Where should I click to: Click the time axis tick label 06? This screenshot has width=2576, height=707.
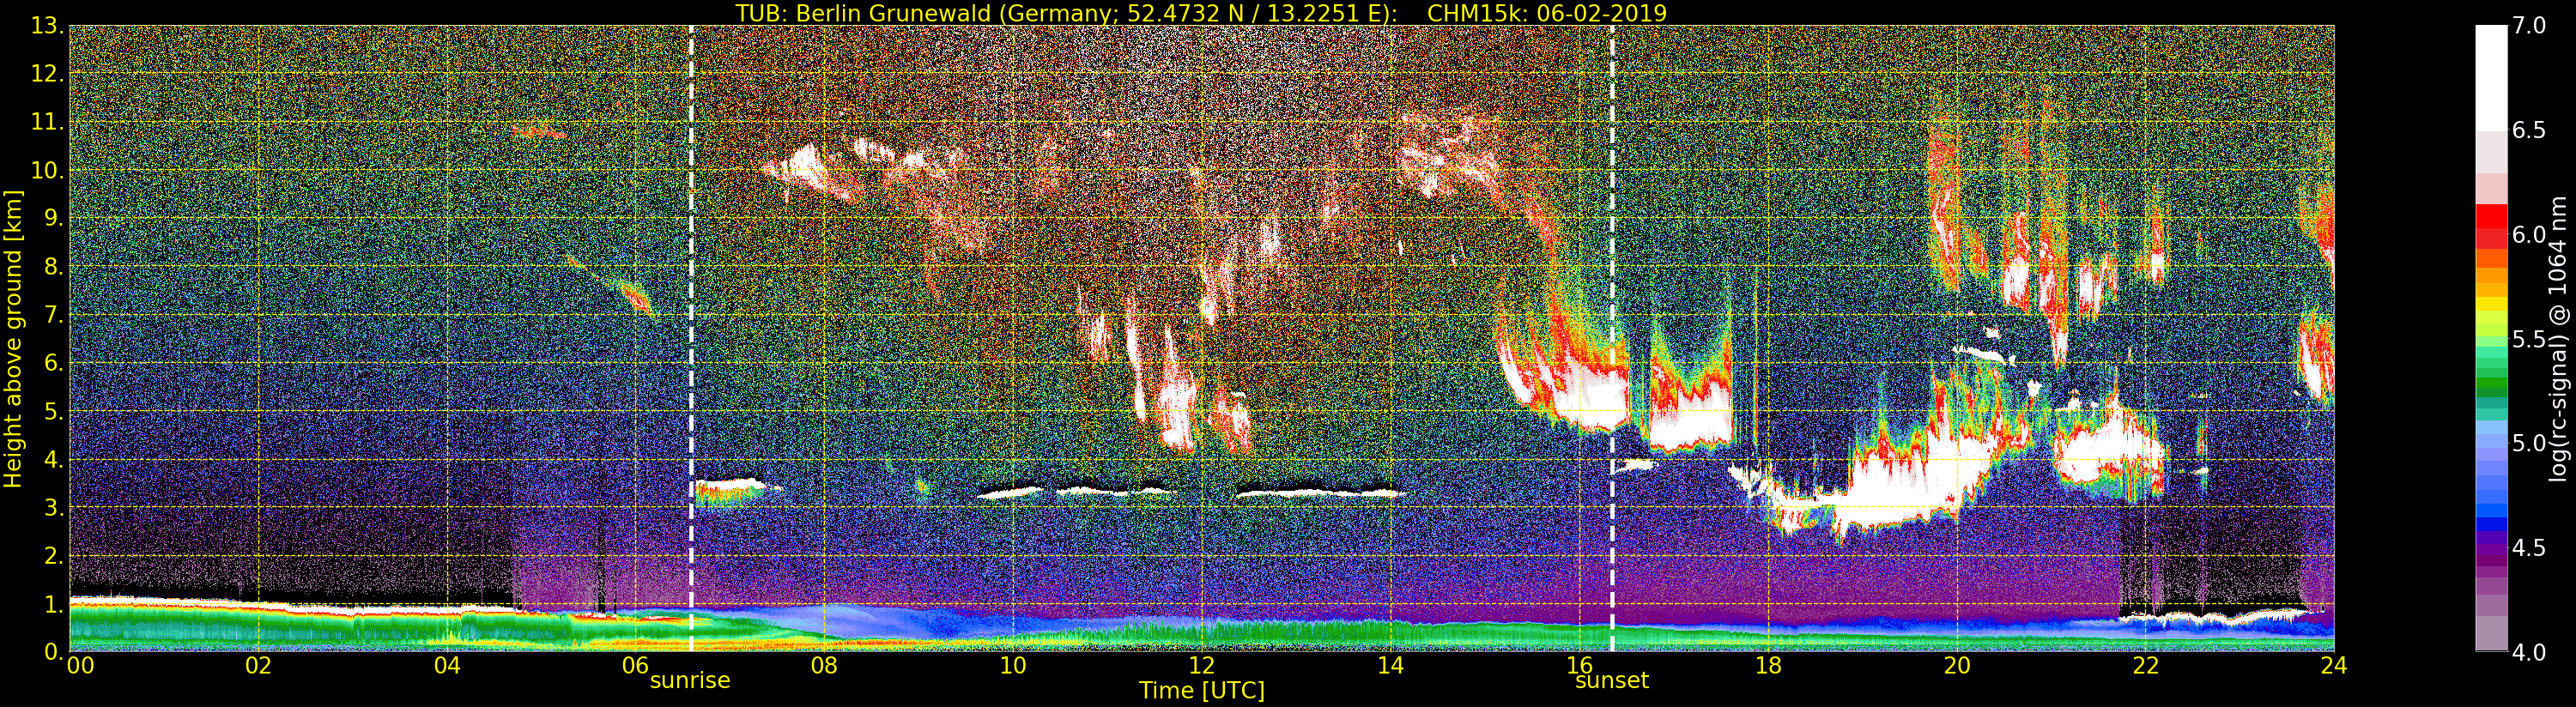click(x=635, y=666)
